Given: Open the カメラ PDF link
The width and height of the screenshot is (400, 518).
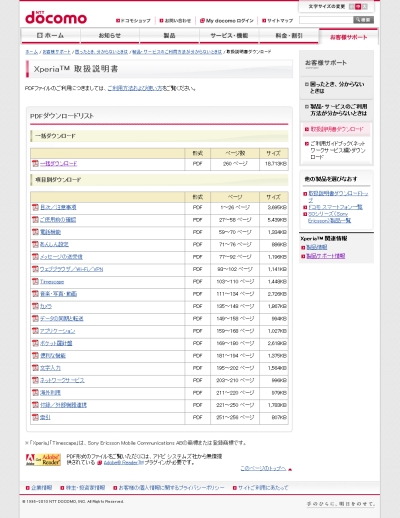Looking at the screenshot, I should pos(46,306).
